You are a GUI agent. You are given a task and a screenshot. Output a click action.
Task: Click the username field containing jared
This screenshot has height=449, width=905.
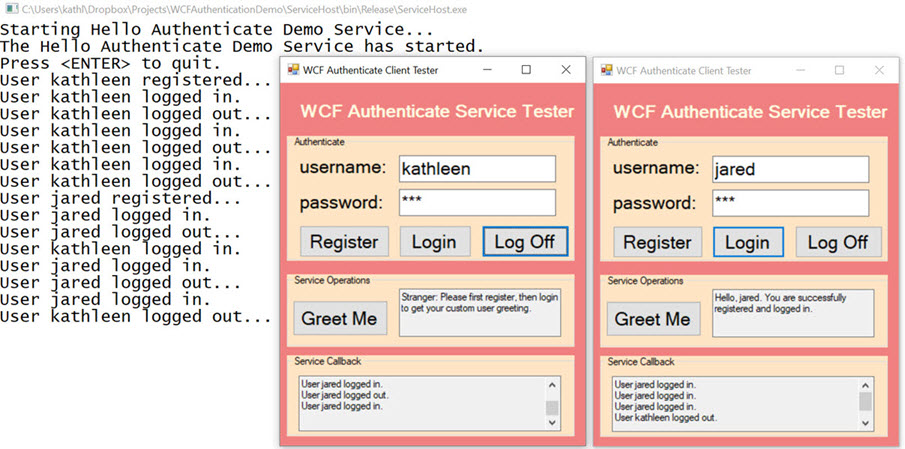coord(791,169)
